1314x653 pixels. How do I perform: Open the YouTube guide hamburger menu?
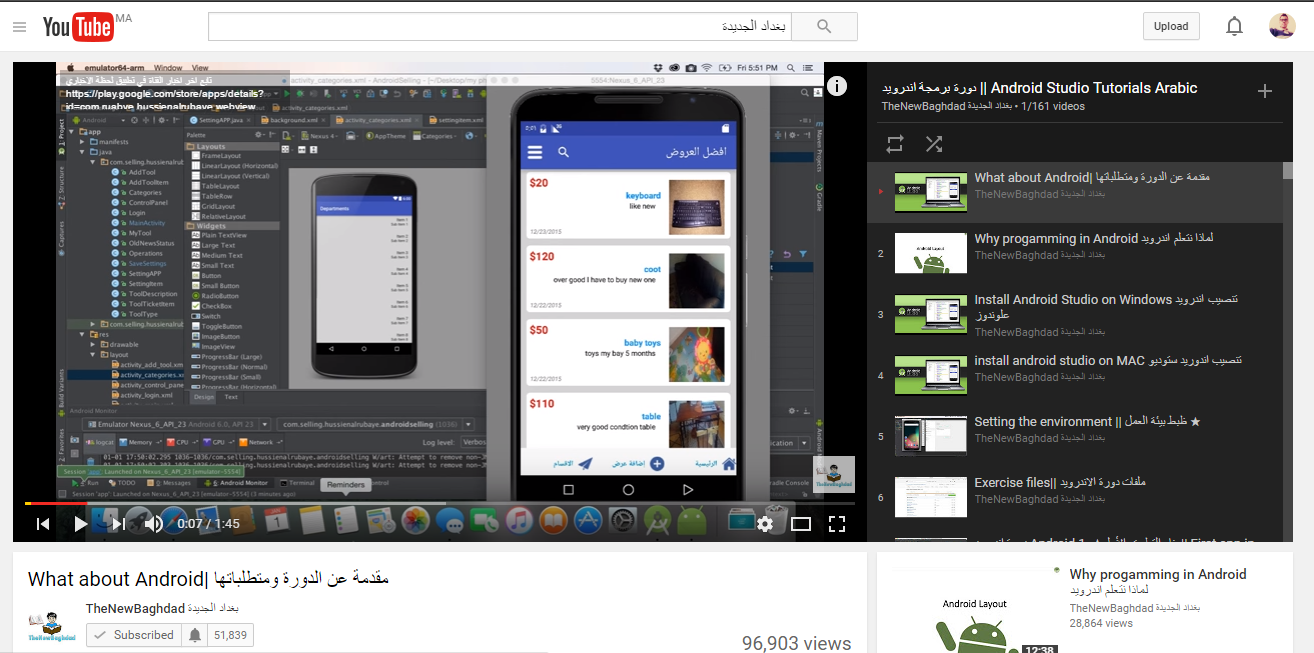19,27
